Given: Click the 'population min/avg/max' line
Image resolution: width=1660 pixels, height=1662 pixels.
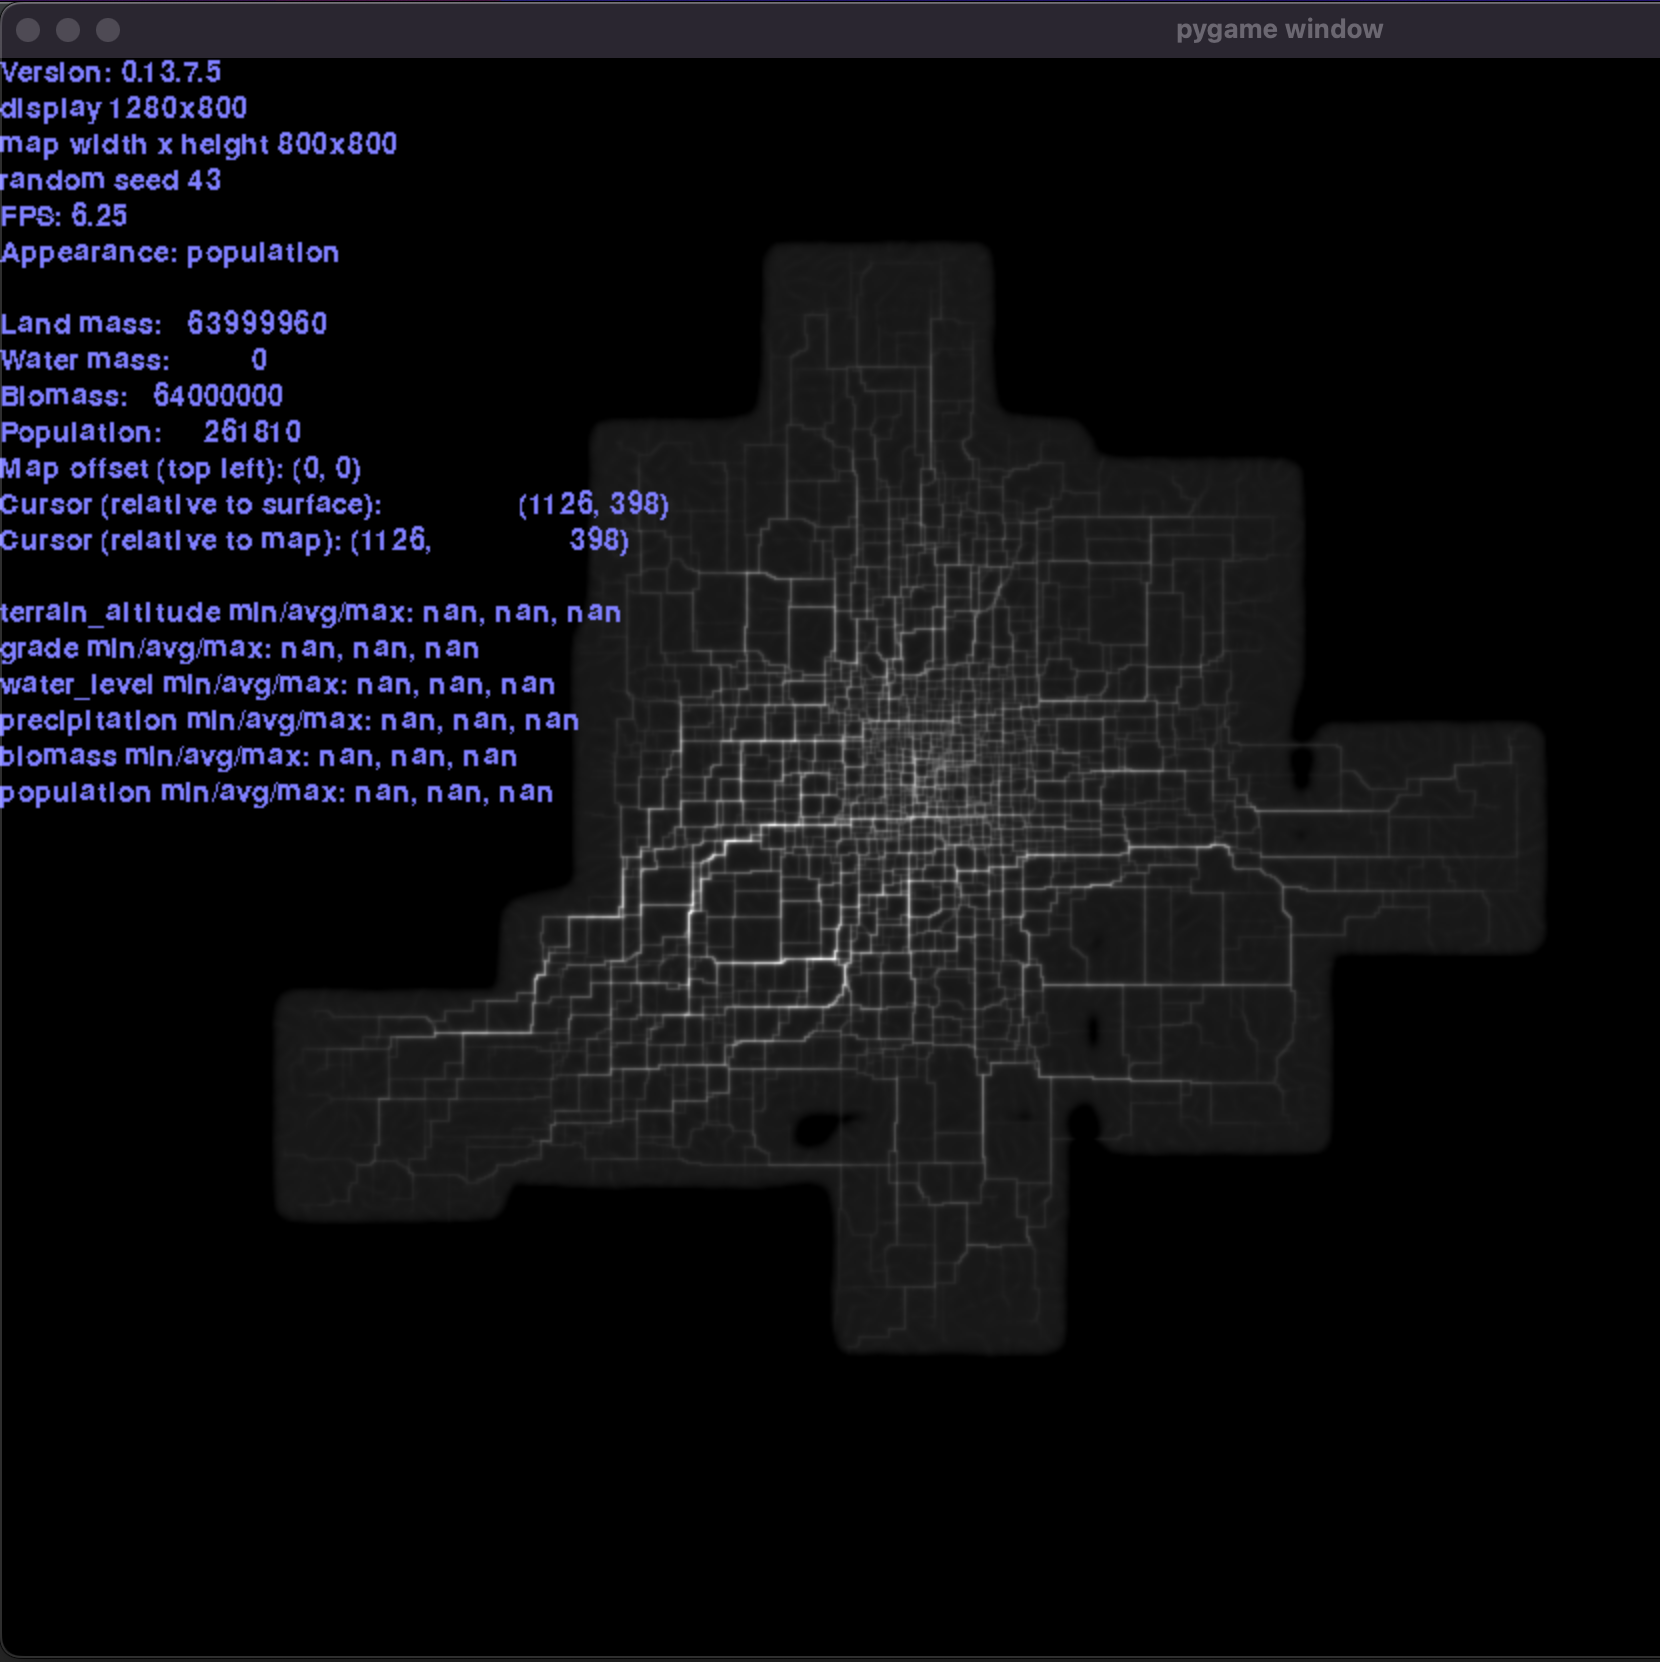Looking at the screenshot, I should [277, 792].
